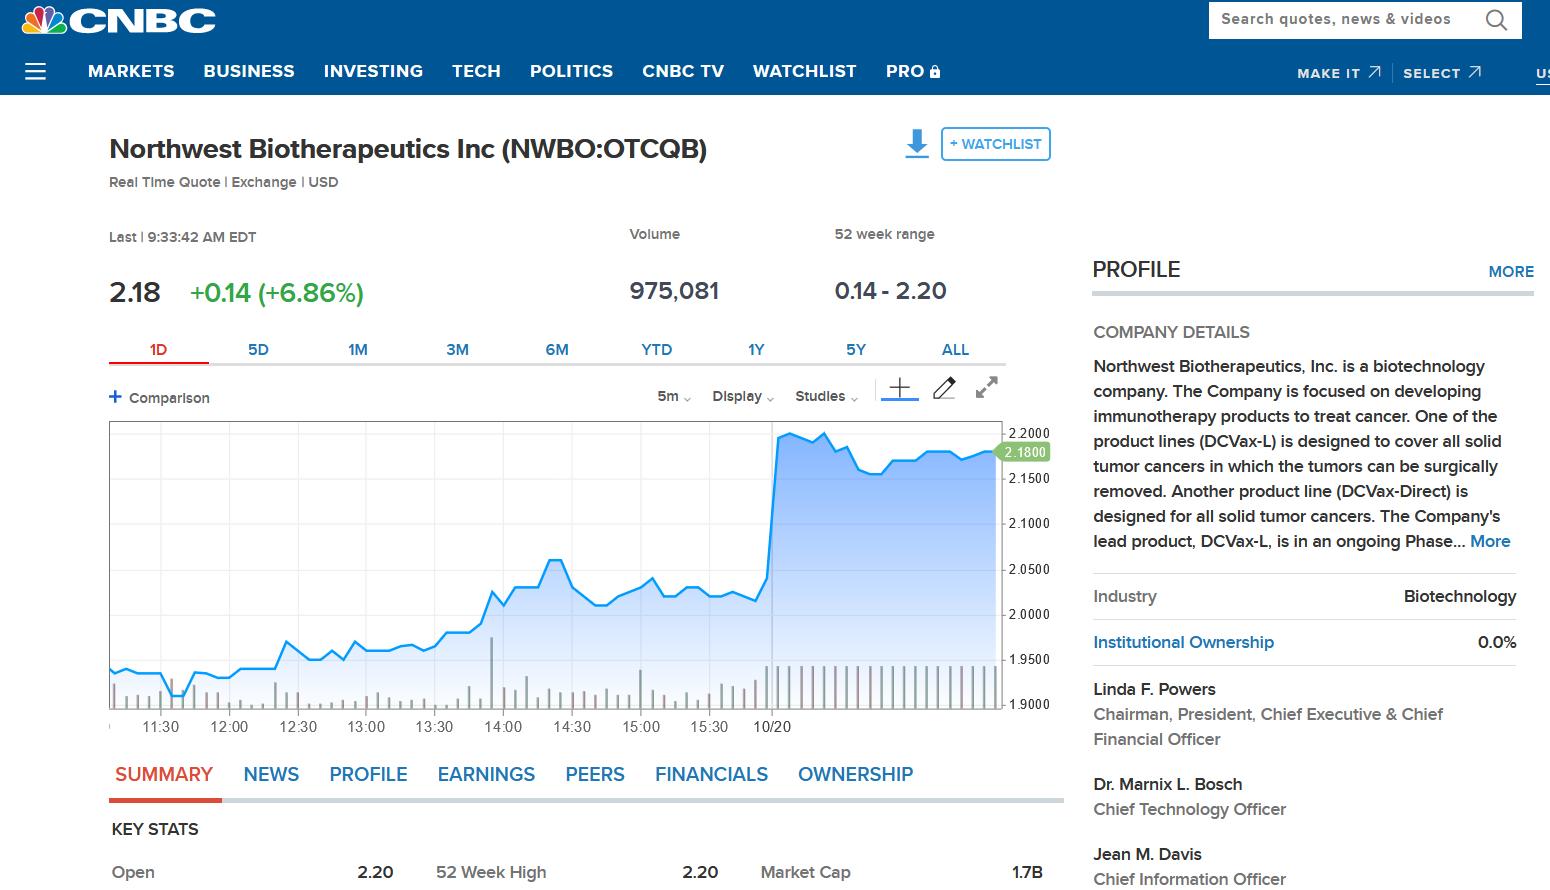Expand chart to full screen
The image size is (1550, 890).
987,388
